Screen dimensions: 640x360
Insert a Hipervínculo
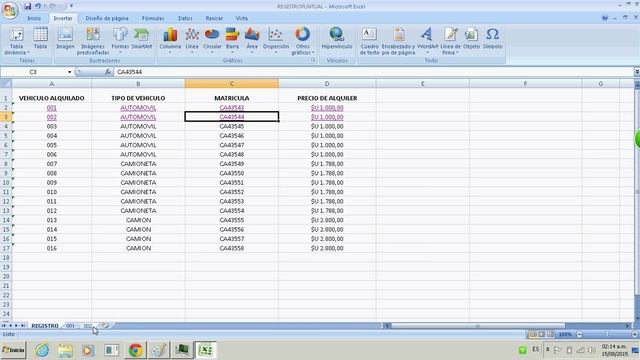tap(337, 39)
